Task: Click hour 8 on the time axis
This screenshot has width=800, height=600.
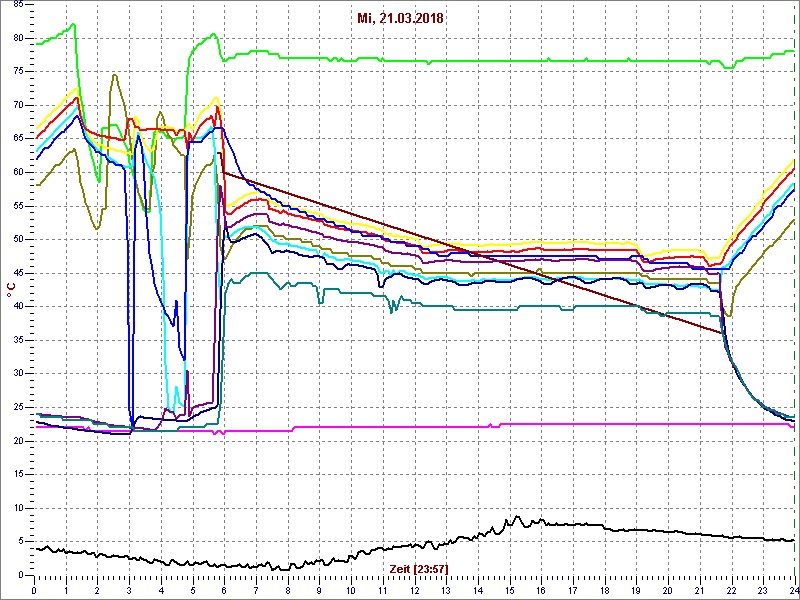Action: click(287, 590)
